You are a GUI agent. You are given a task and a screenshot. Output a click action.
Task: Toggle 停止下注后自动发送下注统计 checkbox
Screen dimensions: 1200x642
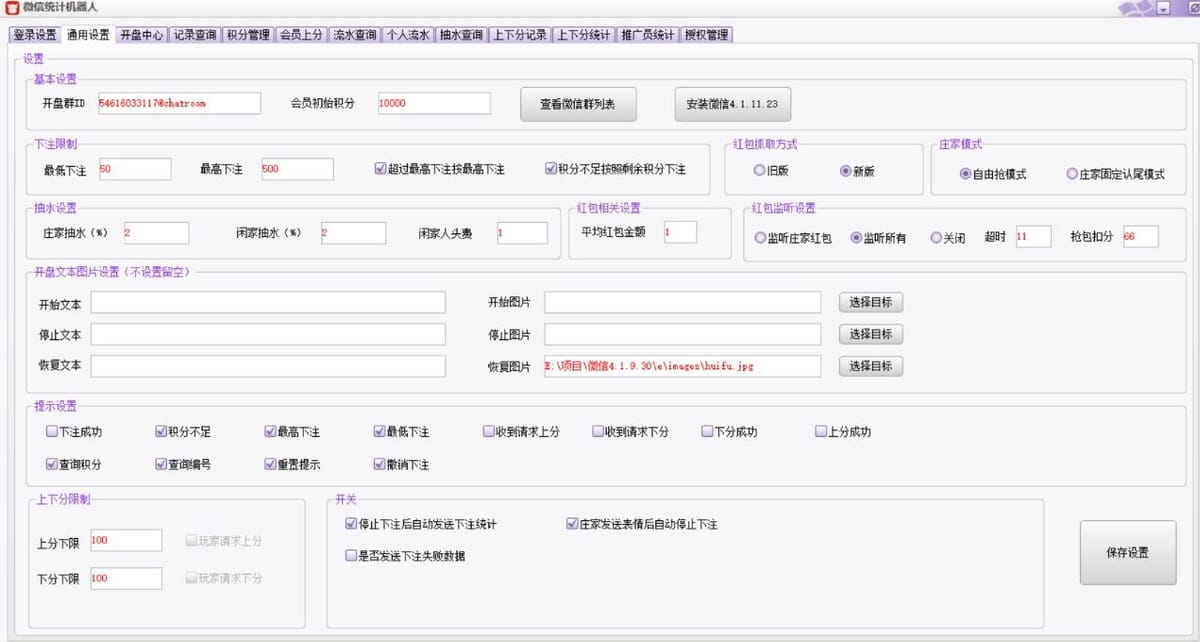(420, 524)
